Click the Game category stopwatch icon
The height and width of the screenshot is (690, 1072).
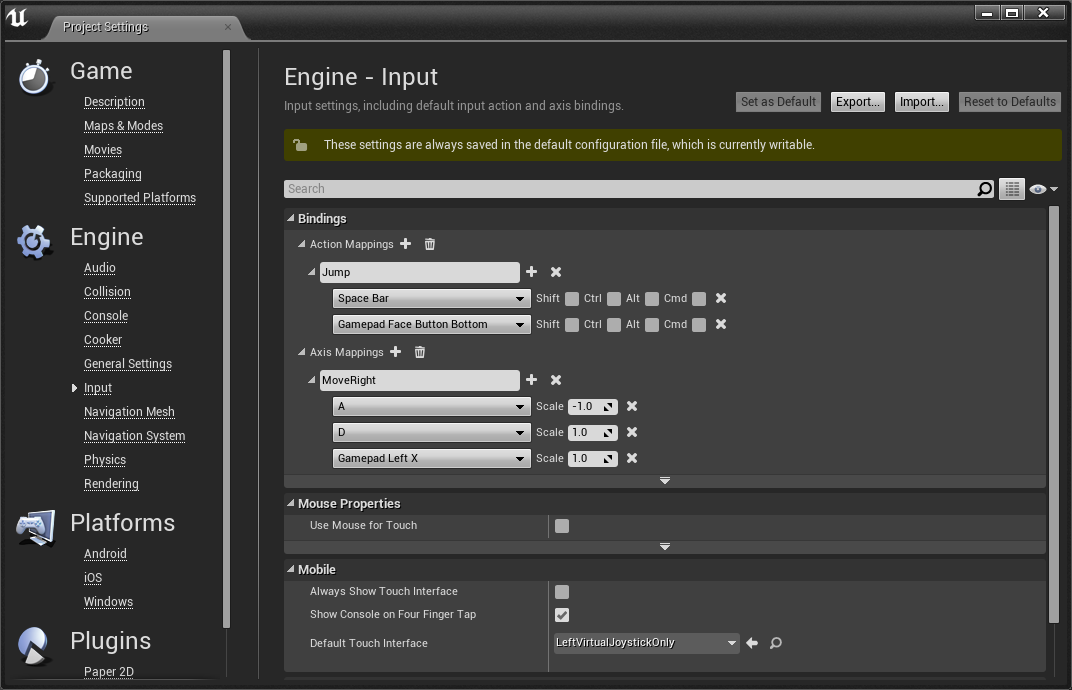pos(34,77)
